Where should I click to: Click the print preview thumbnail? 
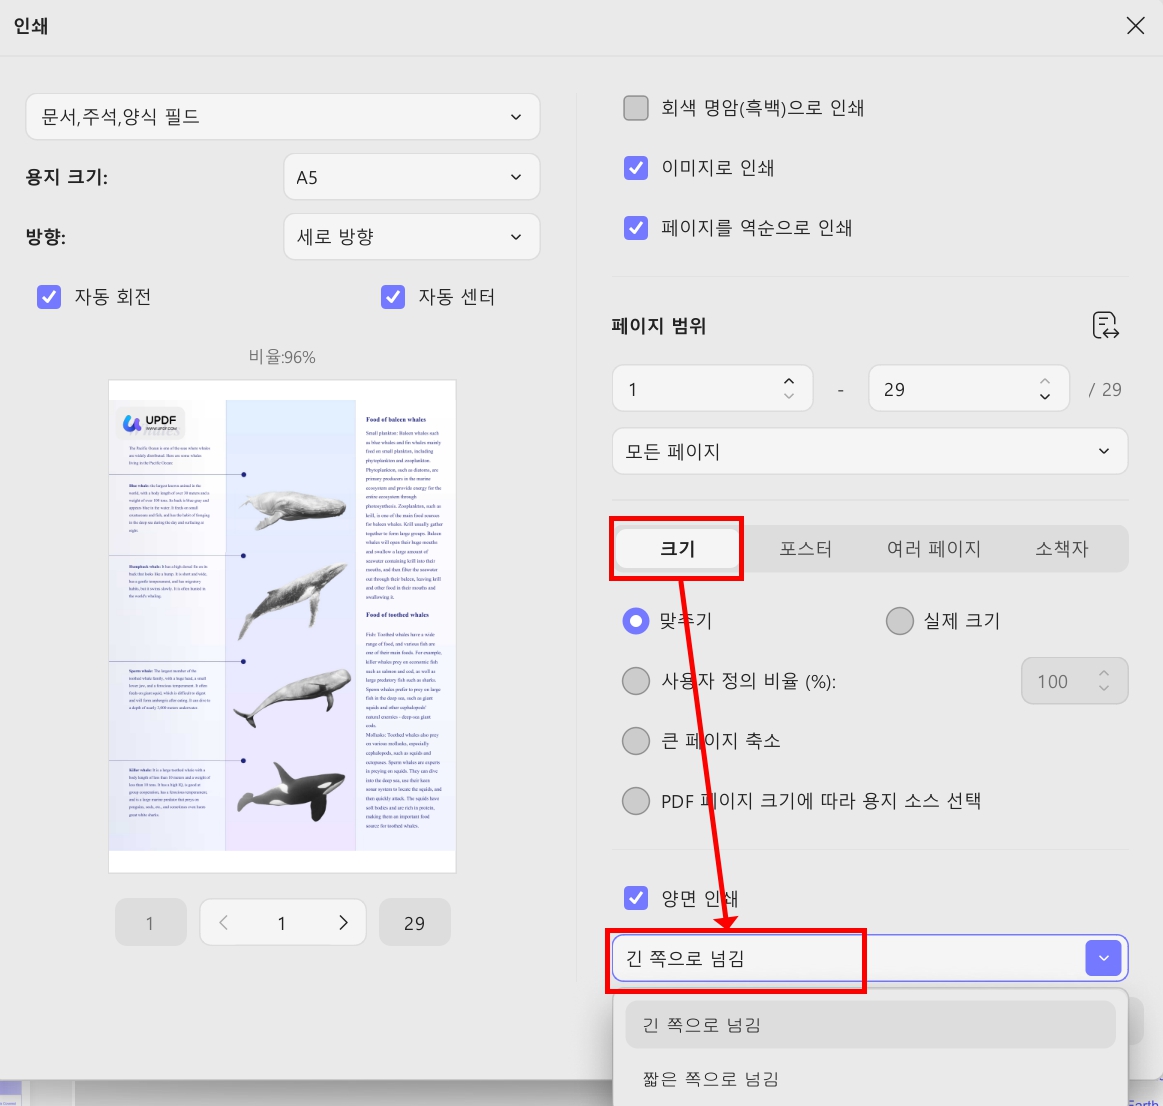pos(282,626)
